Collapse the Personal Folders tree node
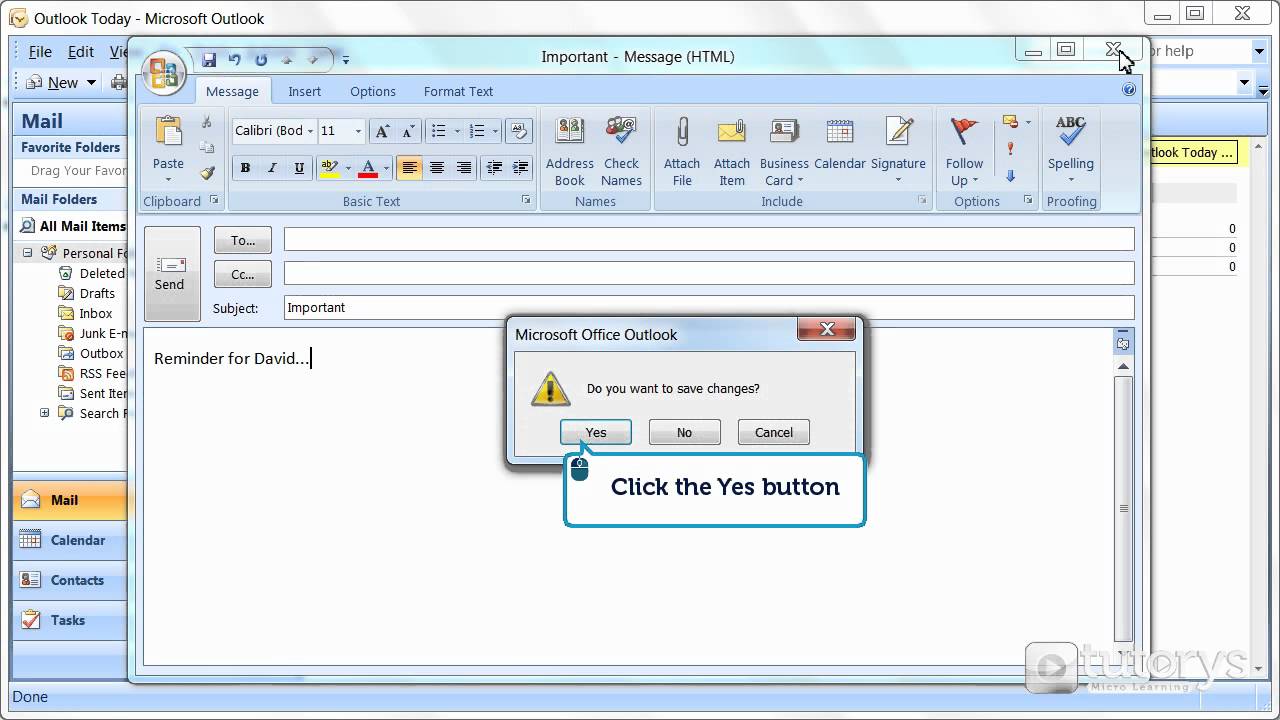 coord(28,253)
